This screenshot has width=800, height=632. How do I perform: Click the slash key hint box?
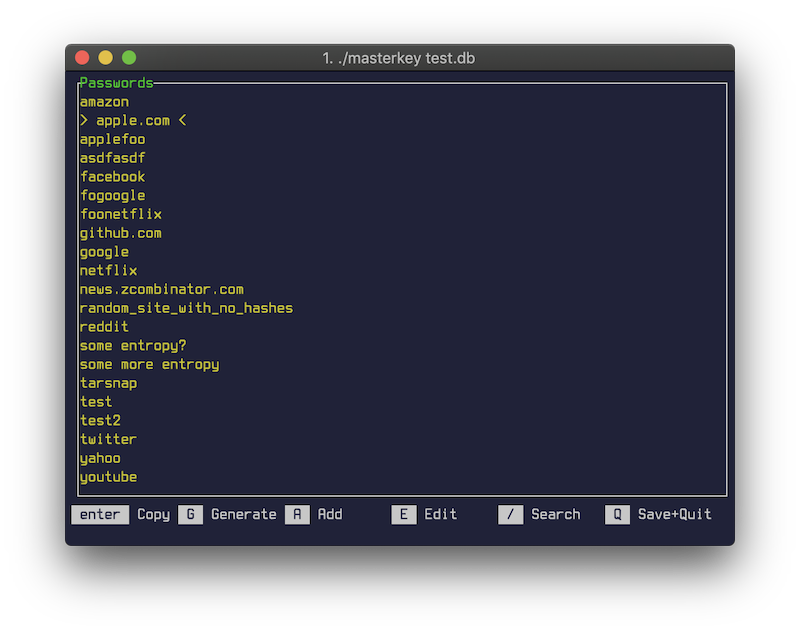tap(511, 514)
